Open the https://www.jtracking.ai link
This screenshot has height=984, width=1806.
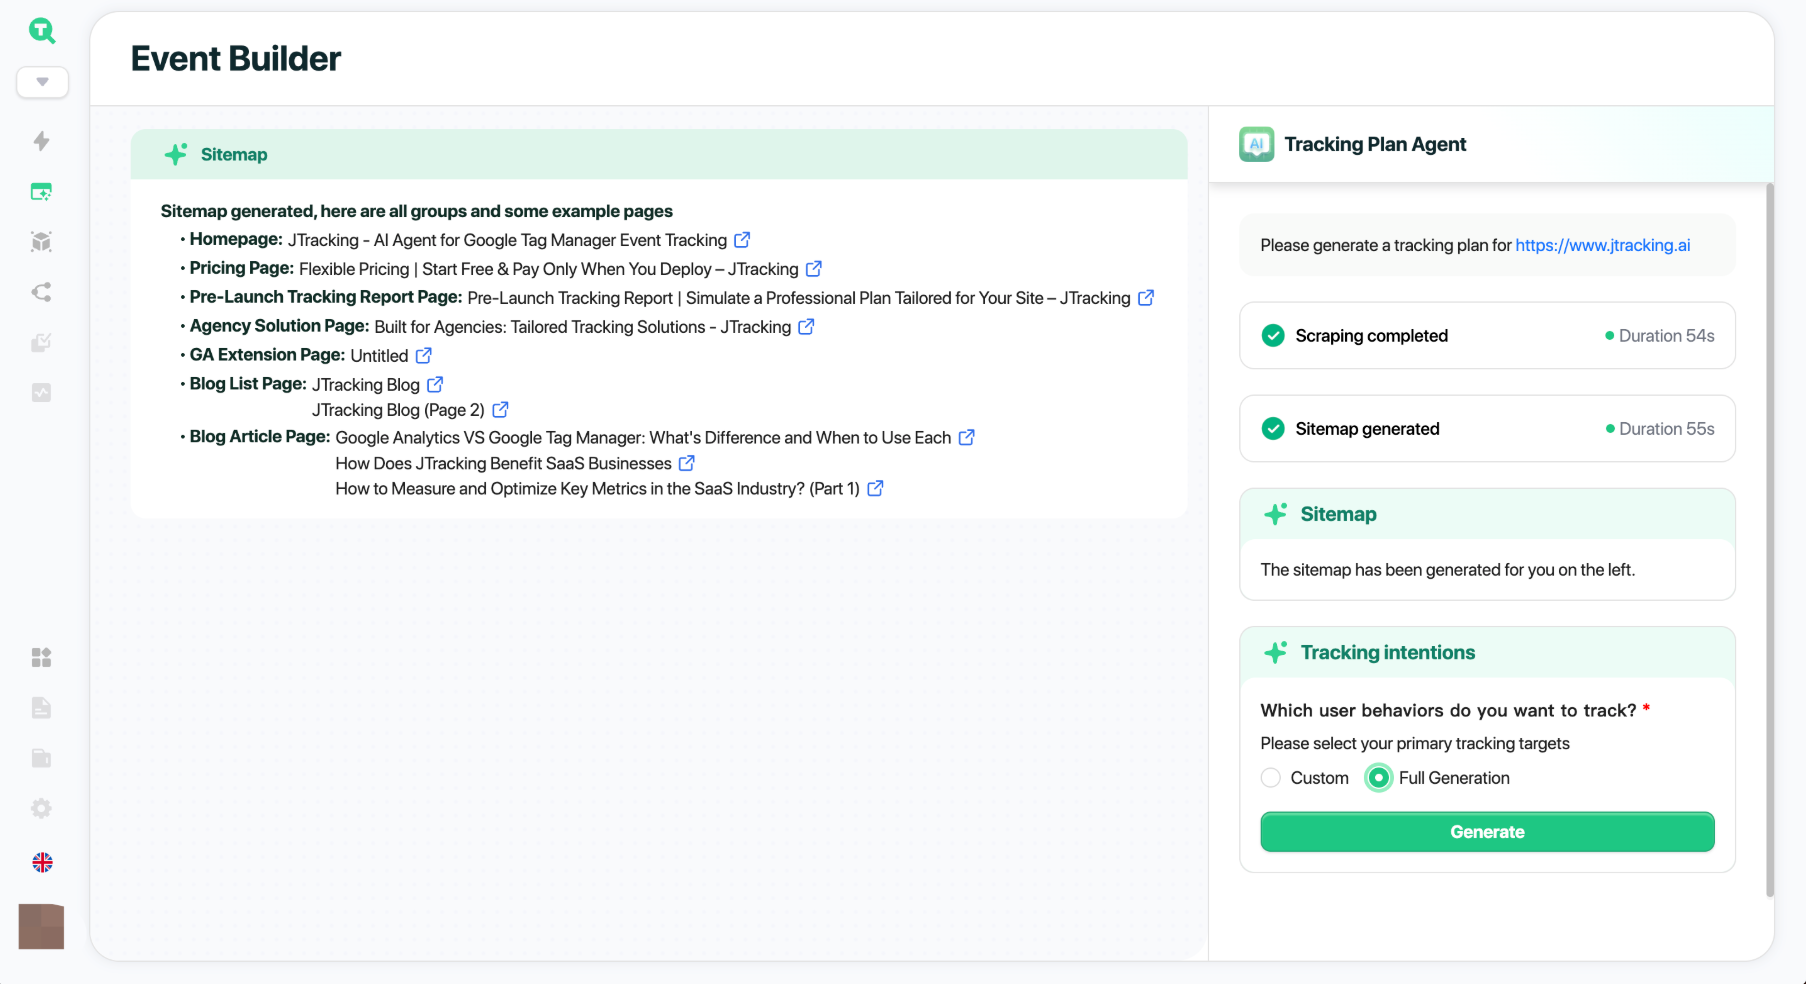point(1602,245)
